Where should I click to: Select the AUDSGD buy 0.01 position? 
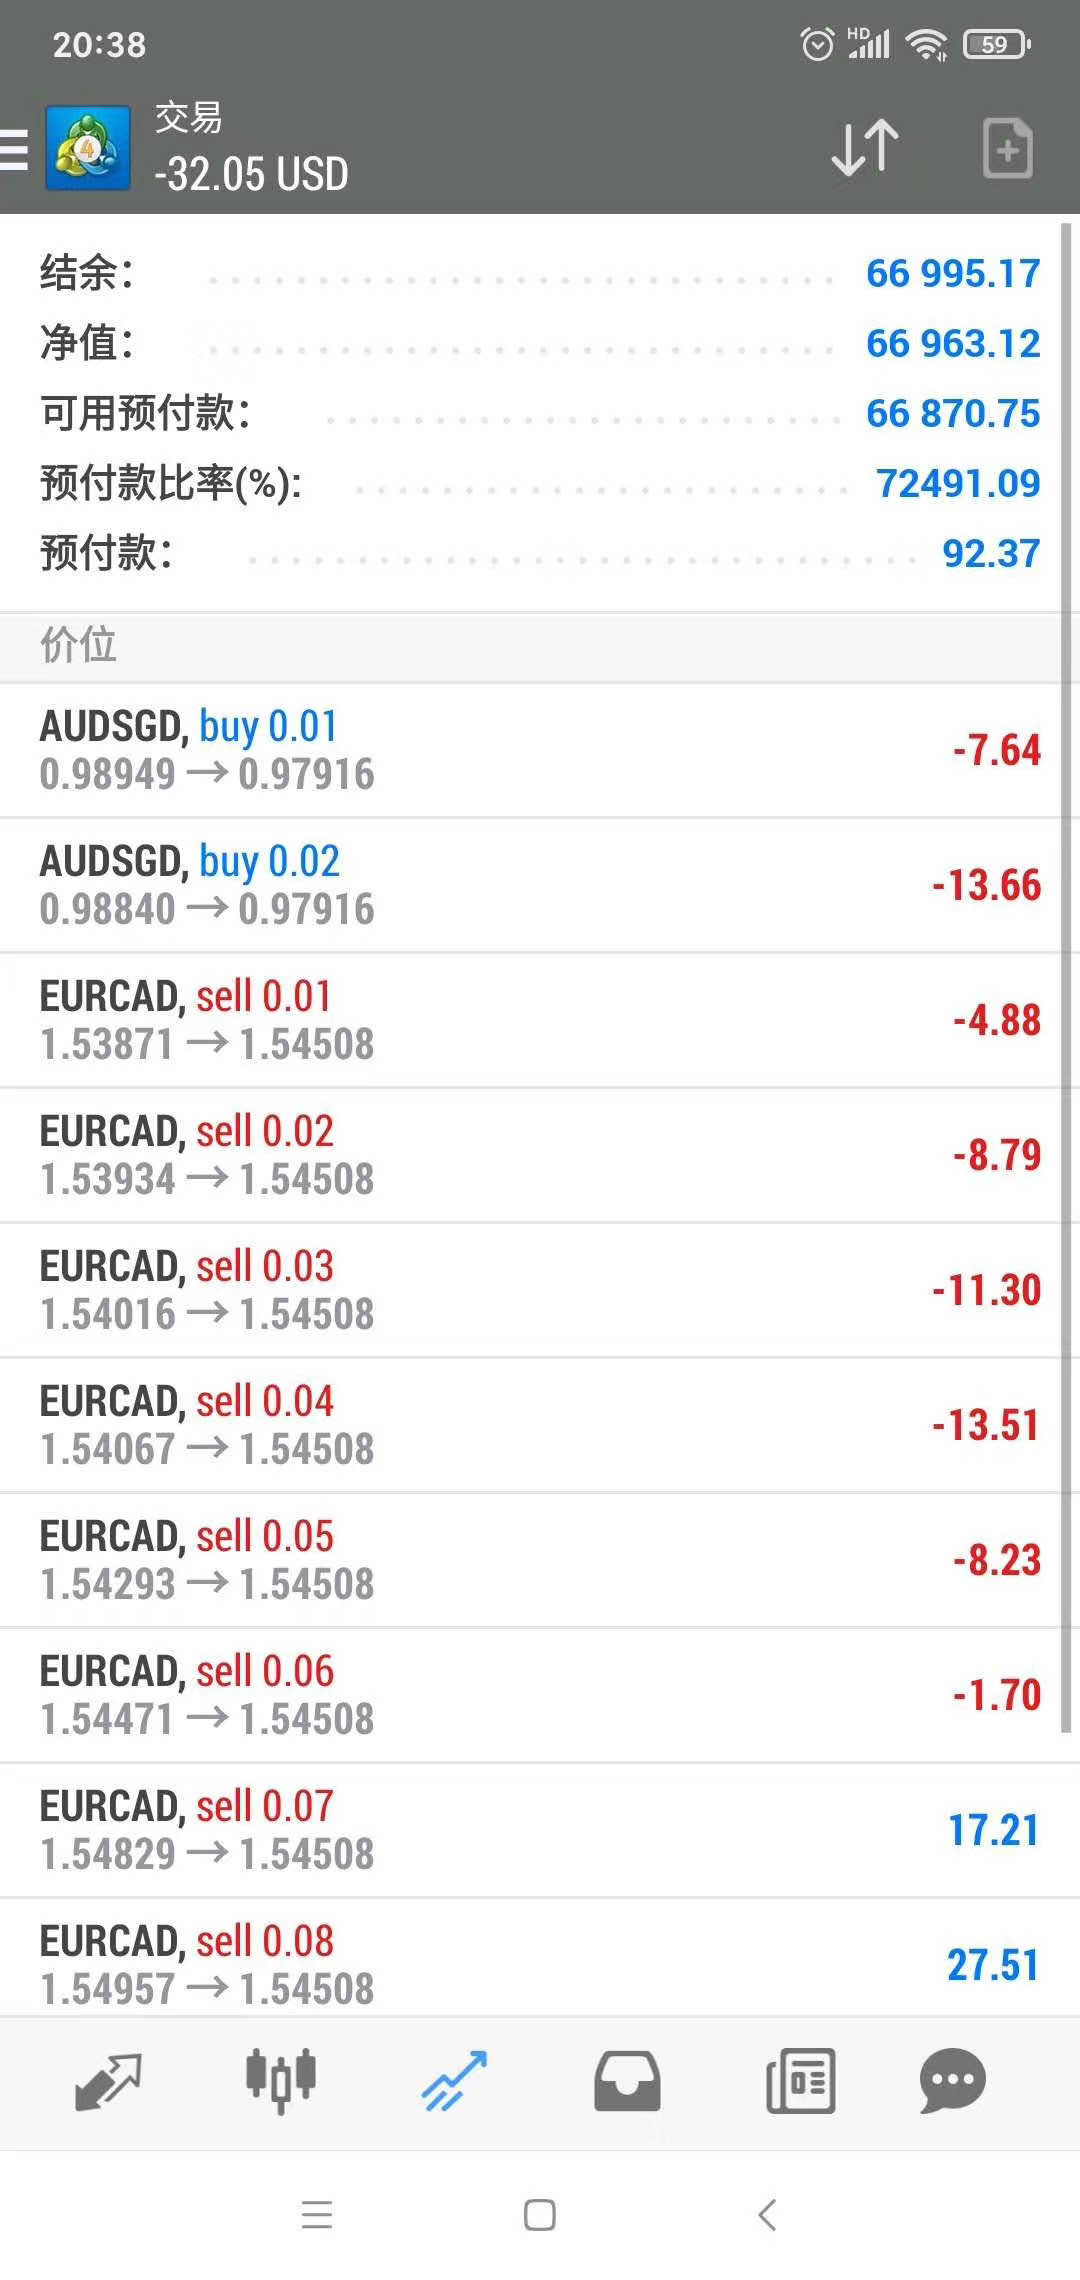click(530, 750)
